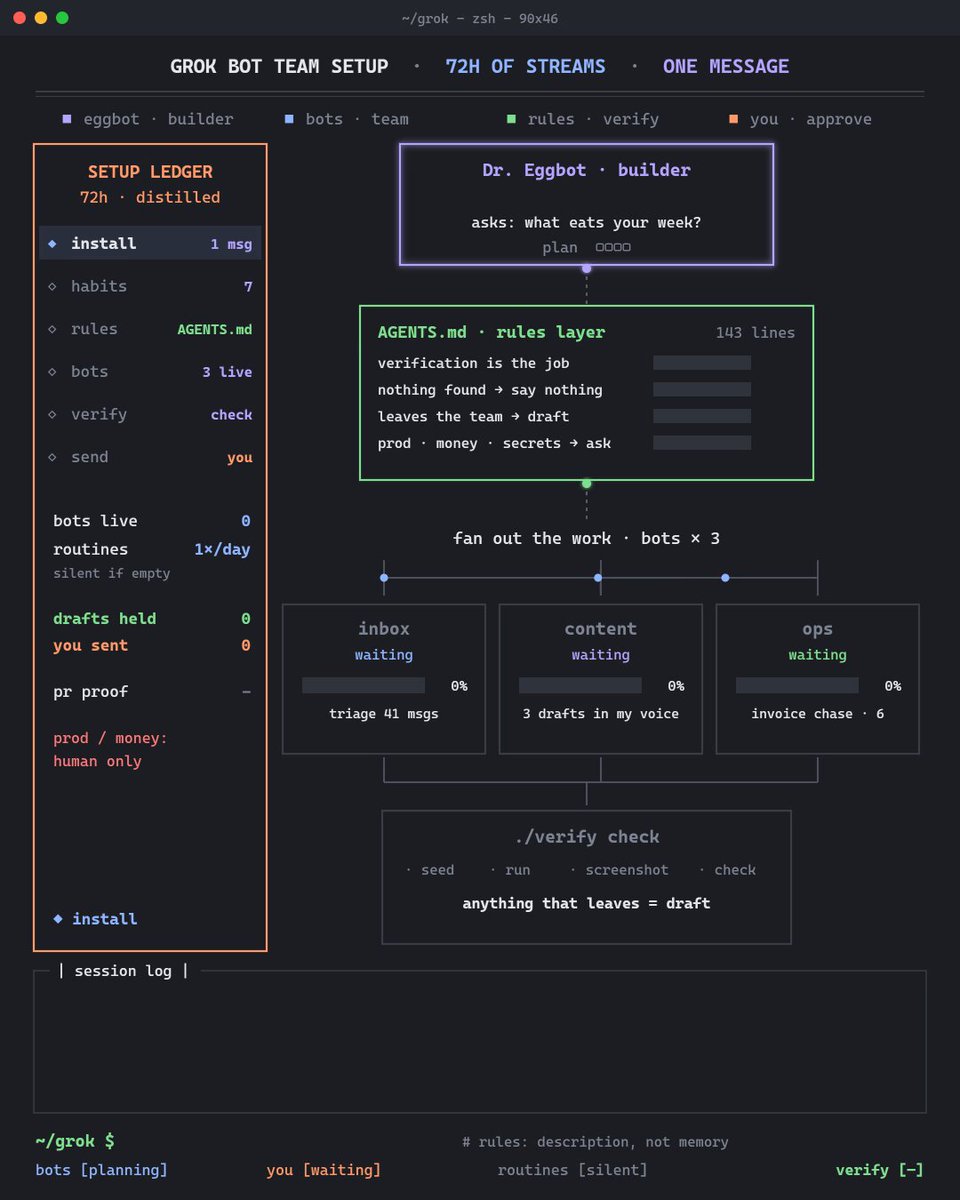Click the bar next to nothing found → say nothing
The height and width of the screenshot is (1200, 960).
pyautogui.click(x=702, y=389)
